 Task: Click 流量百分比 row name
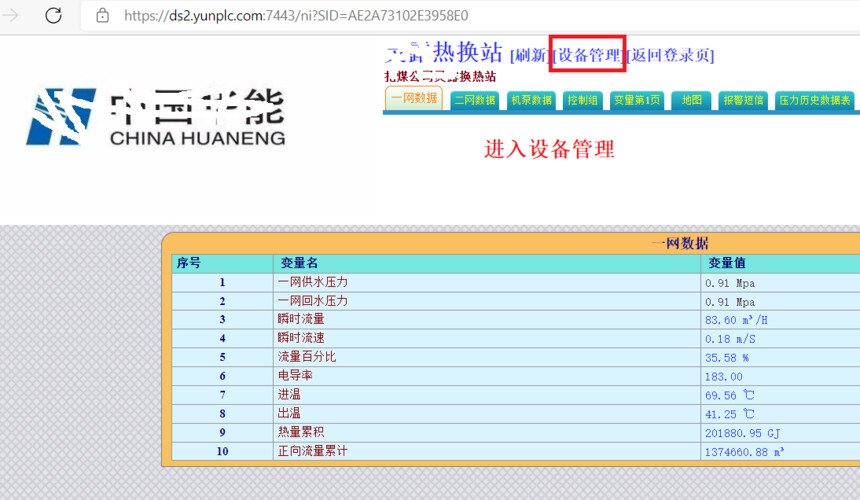pyautogui.click(x=307, y=357)
